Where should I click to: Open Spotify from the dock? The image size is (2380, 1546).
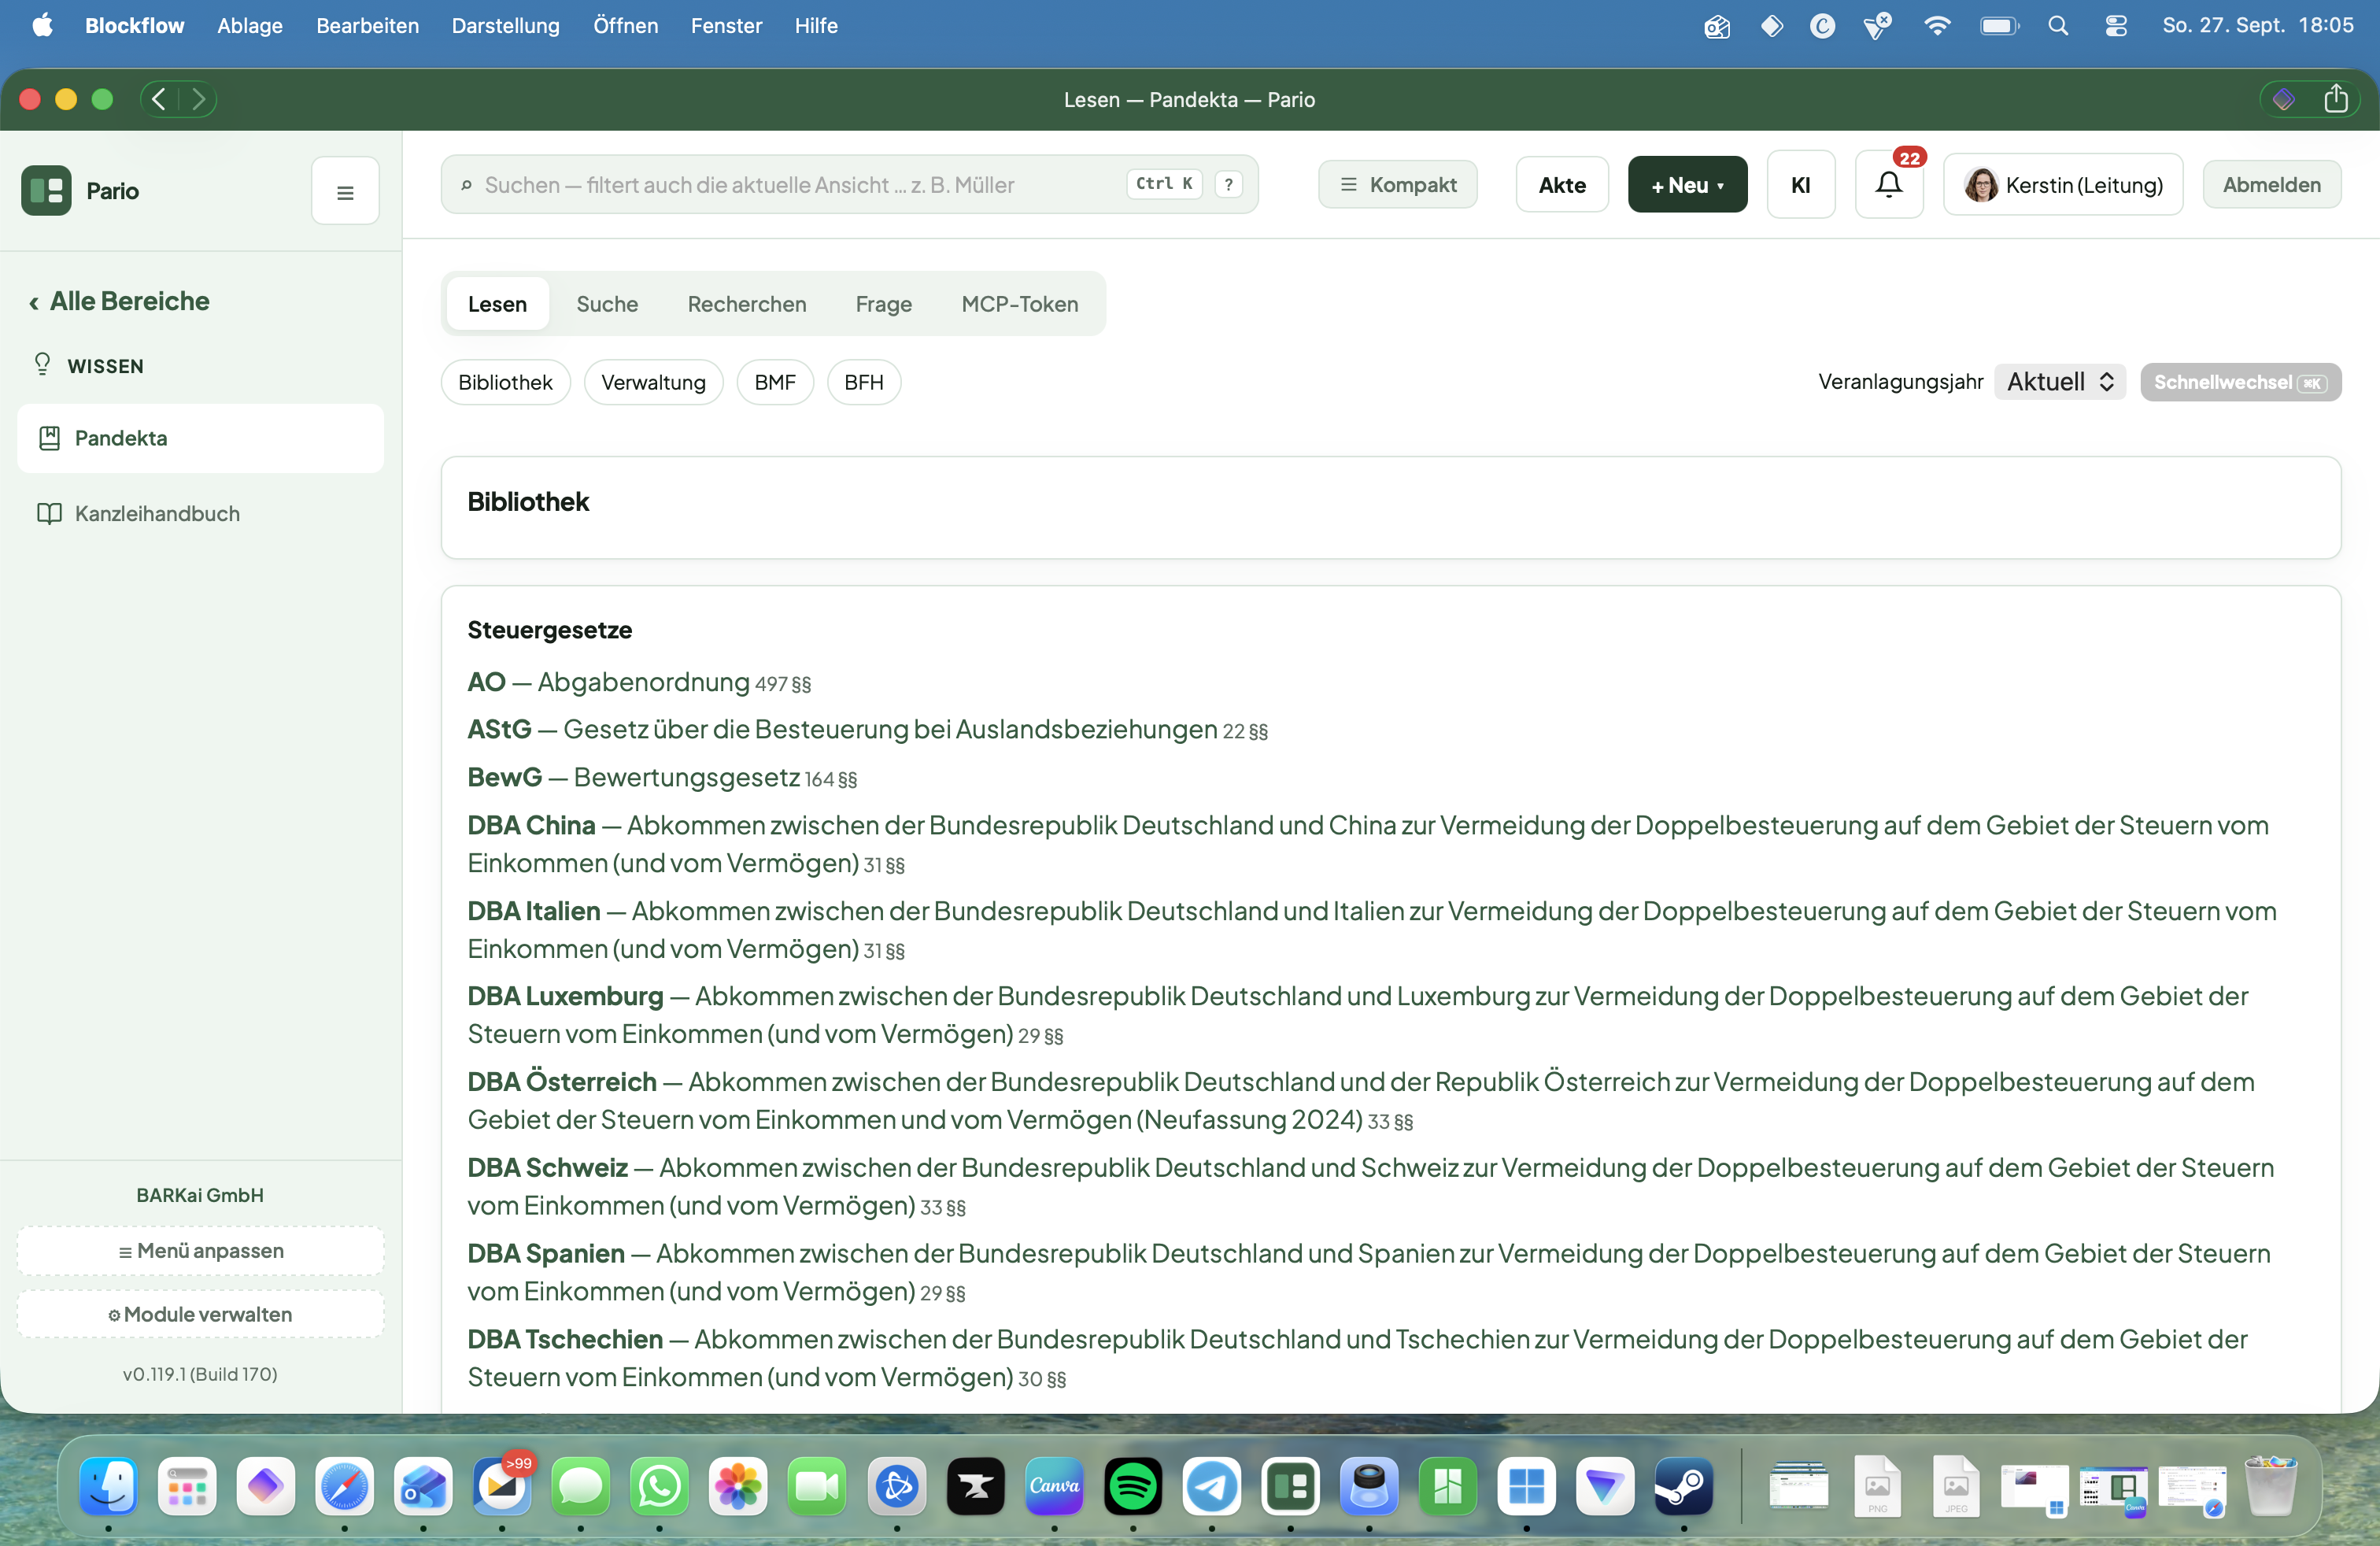coord(1132,1486)
